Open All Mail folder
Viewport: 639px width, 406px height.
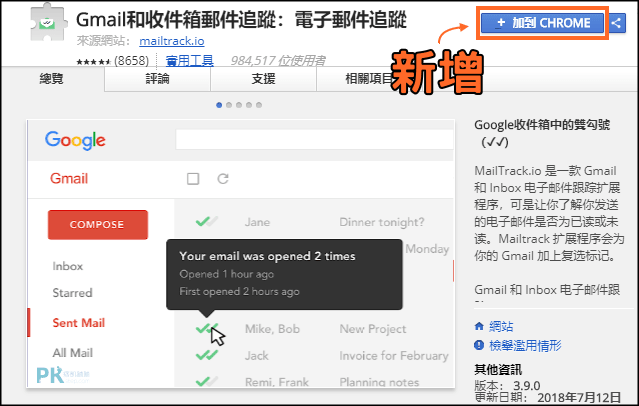[x=73, y=353]
